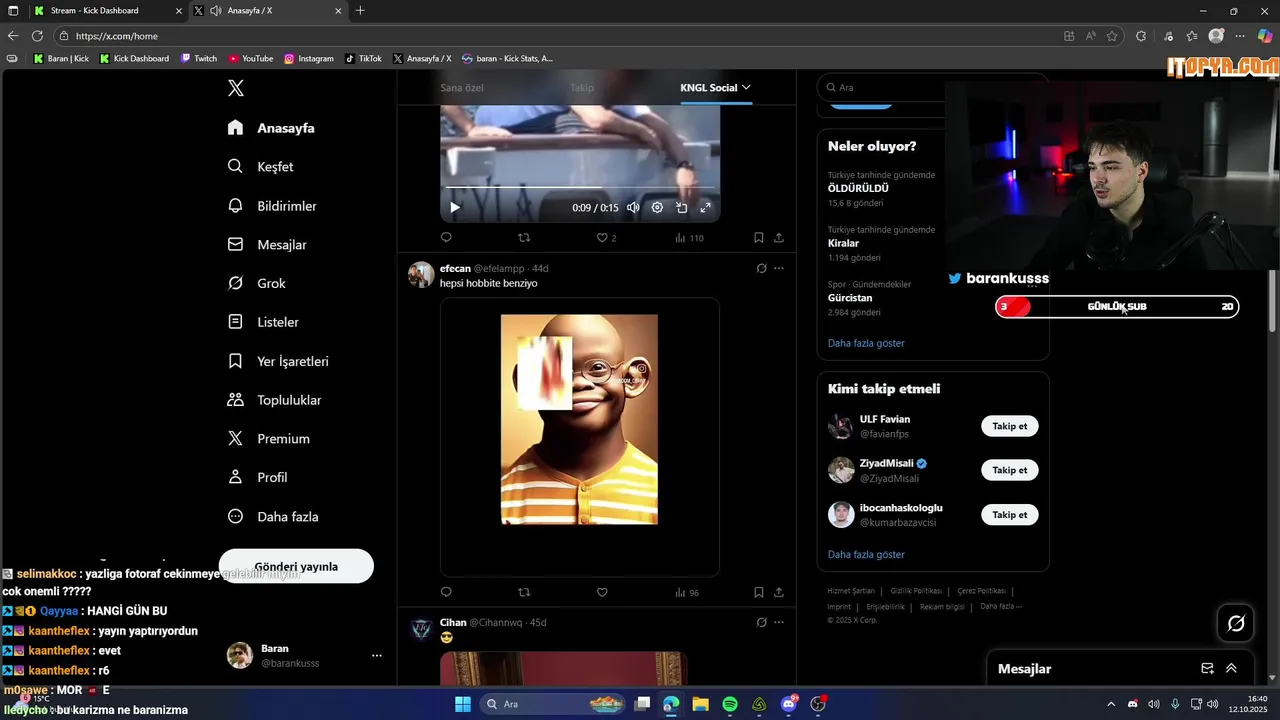Share the video post
Image resolution: width=1280 pixels, height=720 pixels.
coord(779,238)
